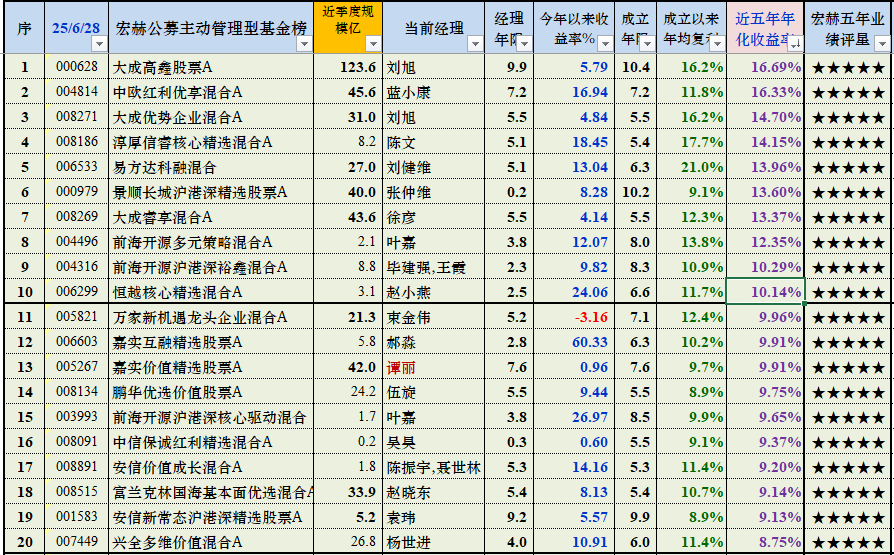Screen dimensions: 894x555
Task: Select the highlighted cell 10.14%
Action: click(765, 292)
